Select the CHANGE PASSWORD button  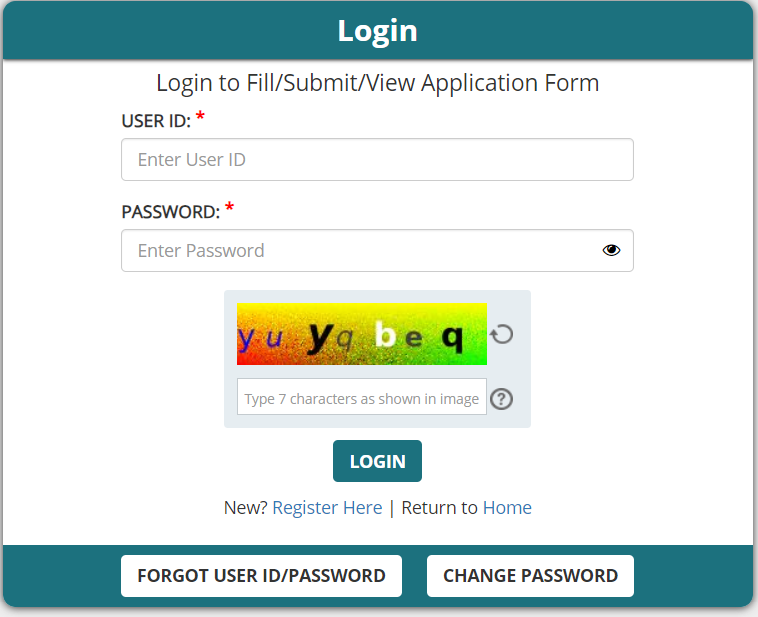[530, 576]
